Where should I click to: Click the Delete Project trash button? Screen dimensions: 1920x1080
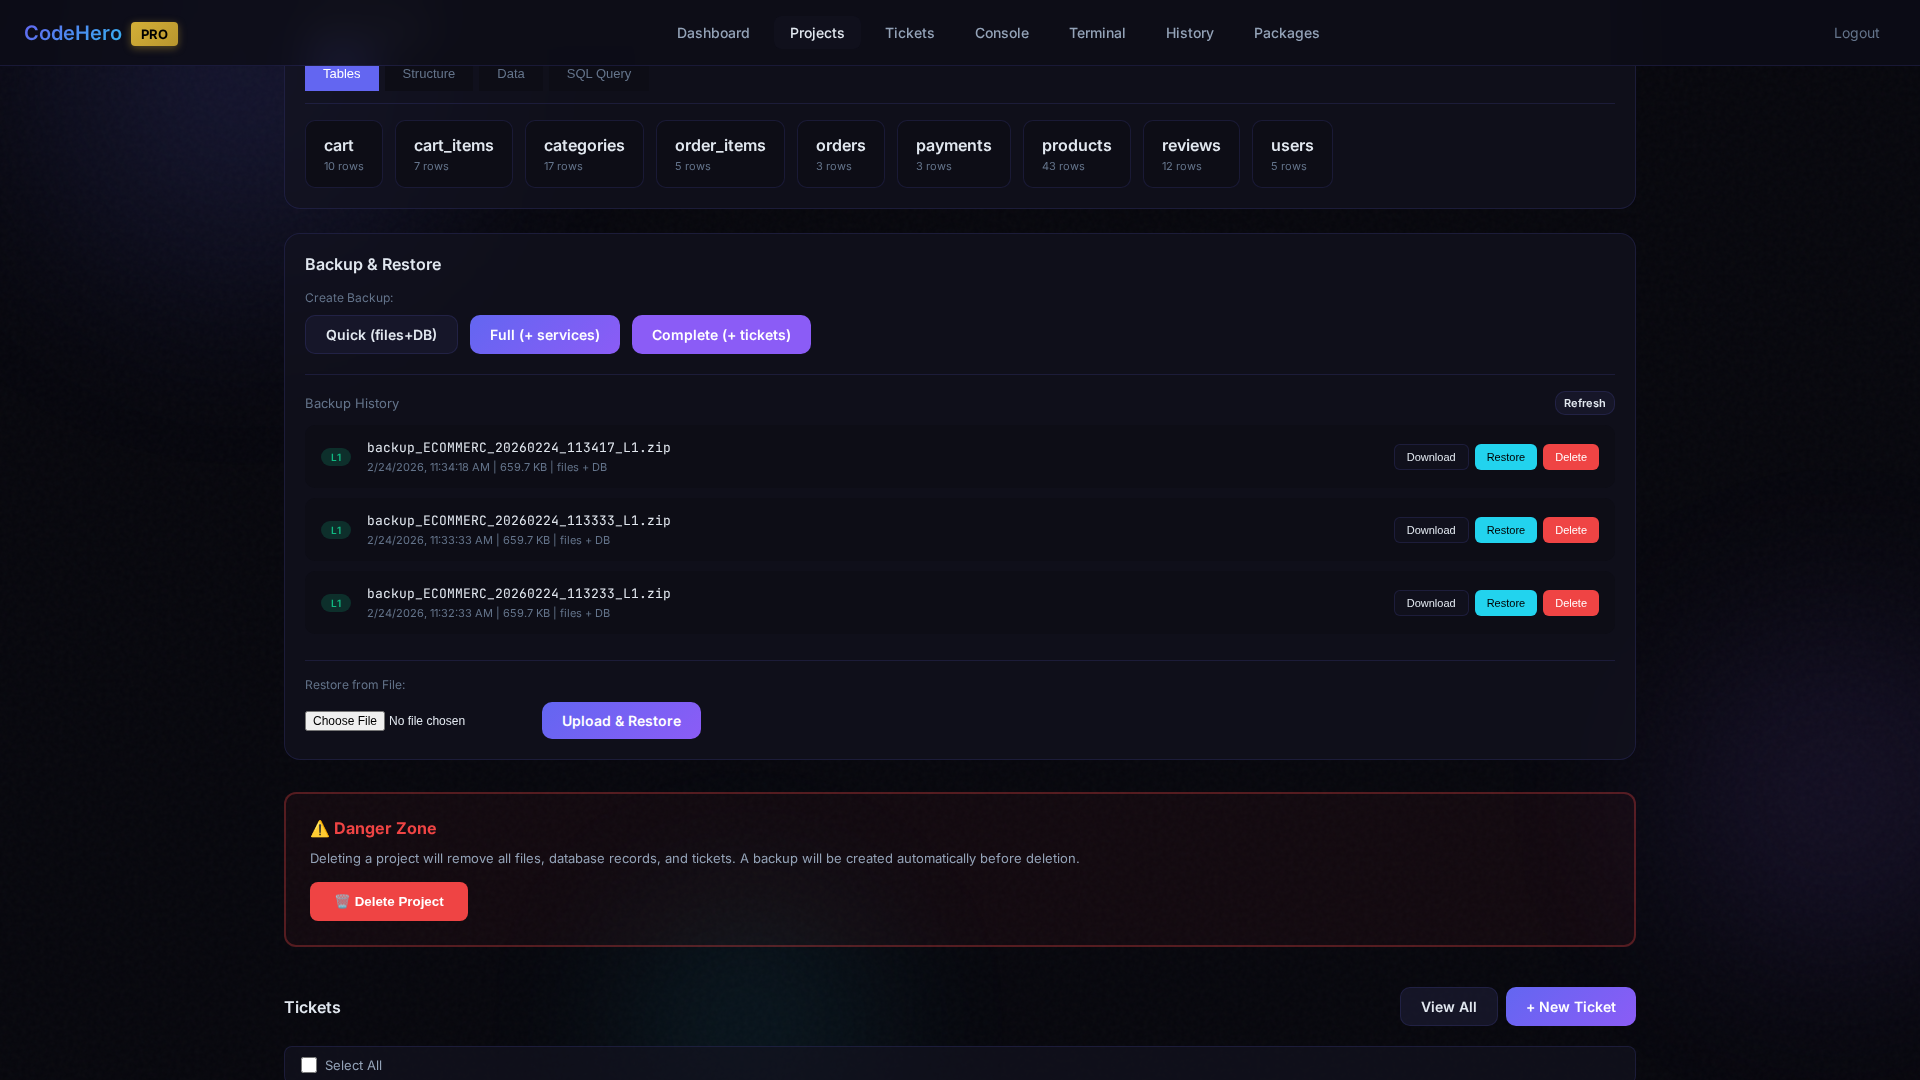click(x=388, y=901)
